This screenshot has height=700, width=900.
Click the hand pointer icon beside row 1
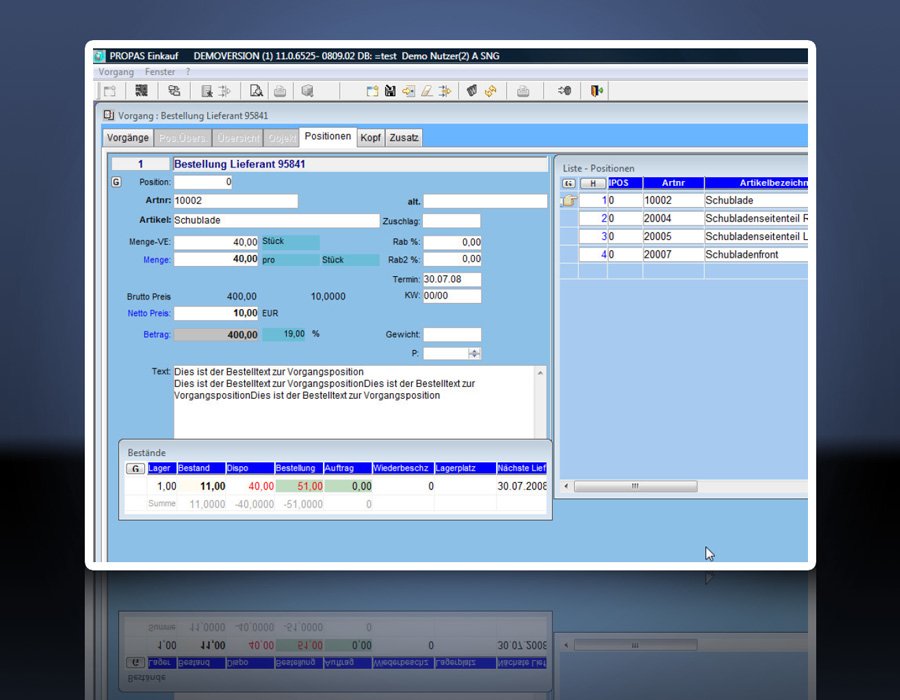coord(569,201)
